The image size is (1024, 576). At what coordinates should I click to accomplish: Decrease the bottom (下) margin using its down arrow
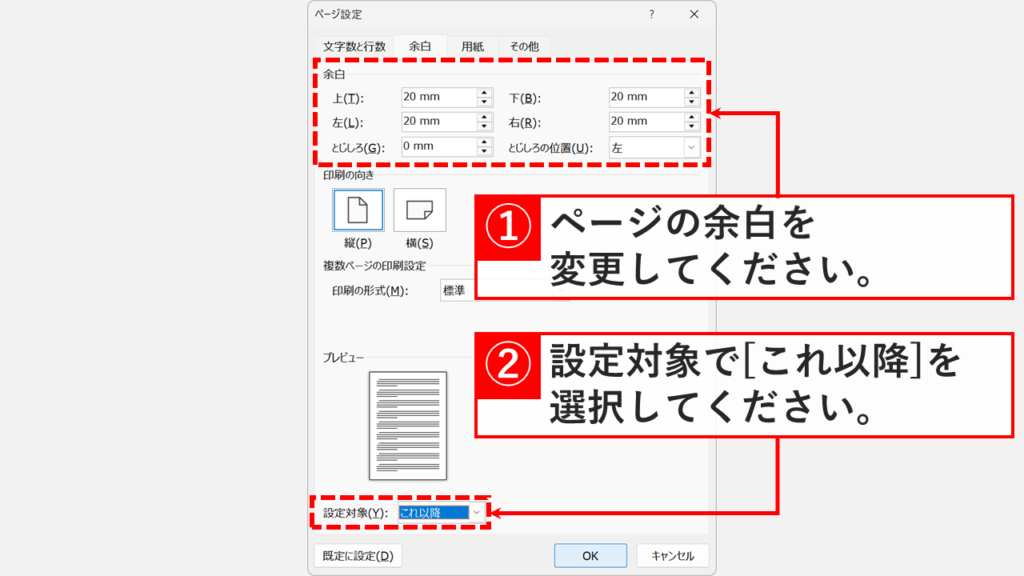(690, 101)
